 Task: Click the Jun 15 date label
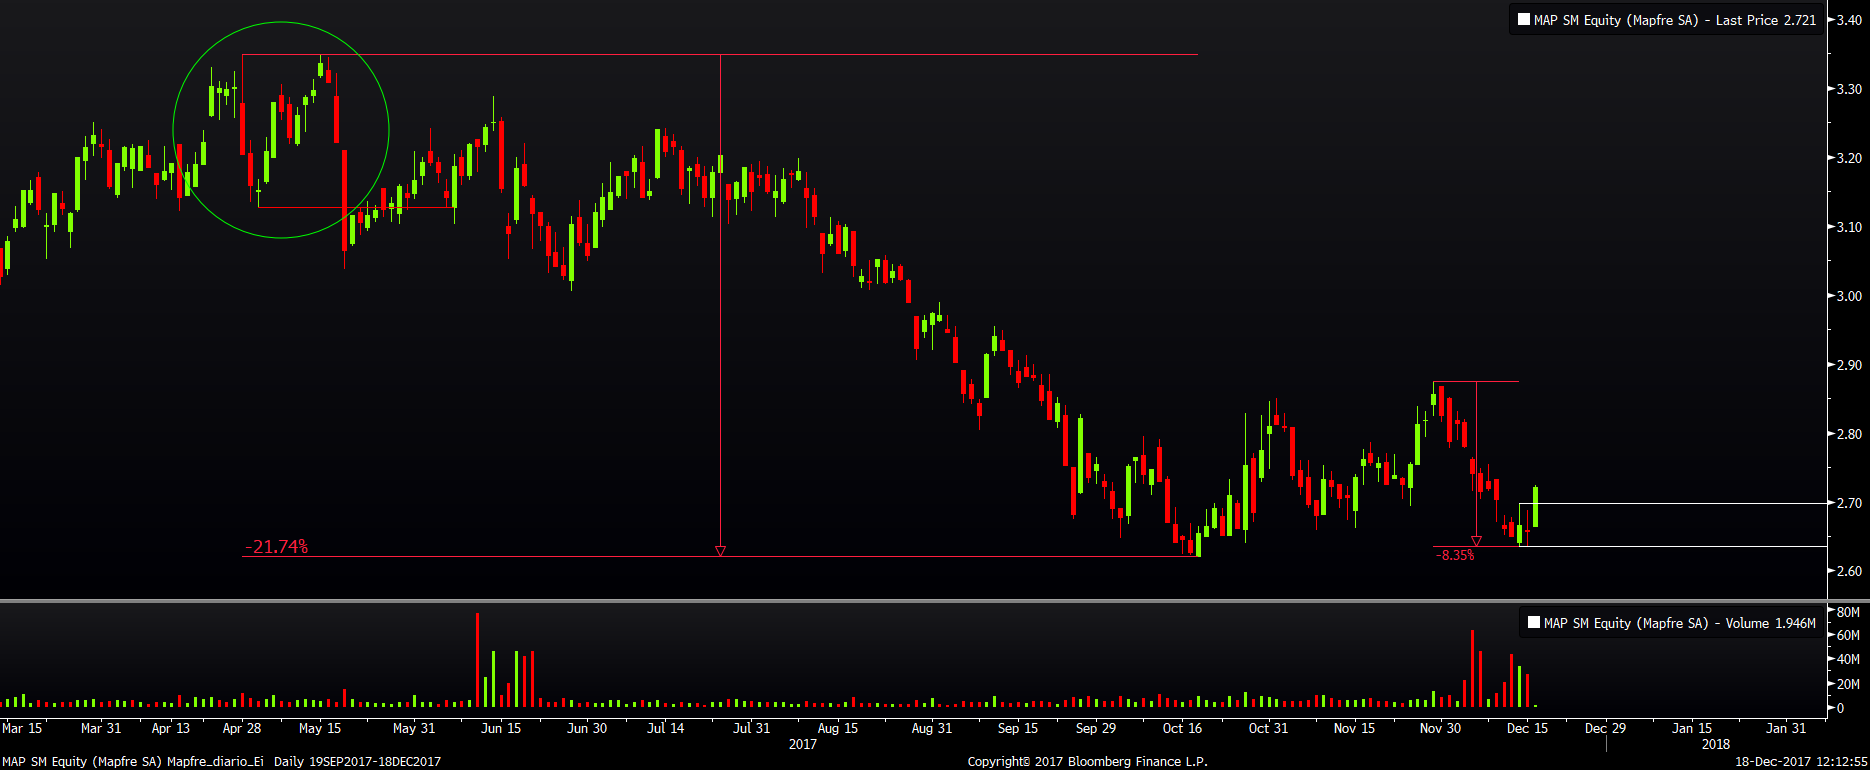click(x=501, y=728)
